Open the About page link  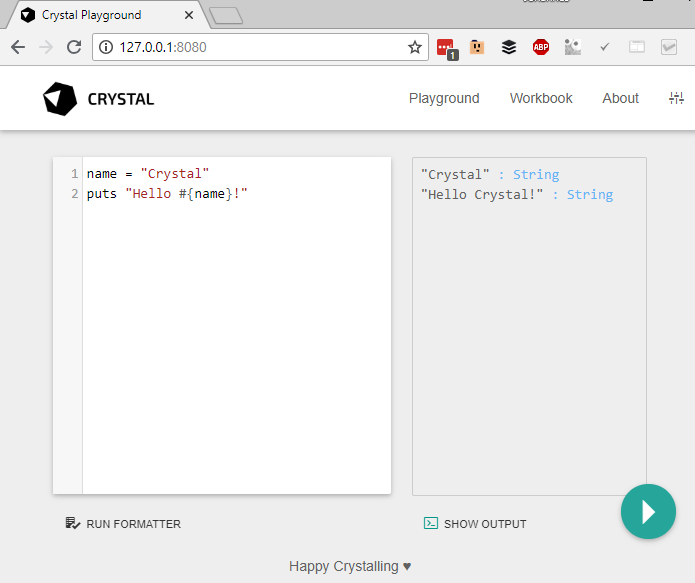click(x=620, y=98)
